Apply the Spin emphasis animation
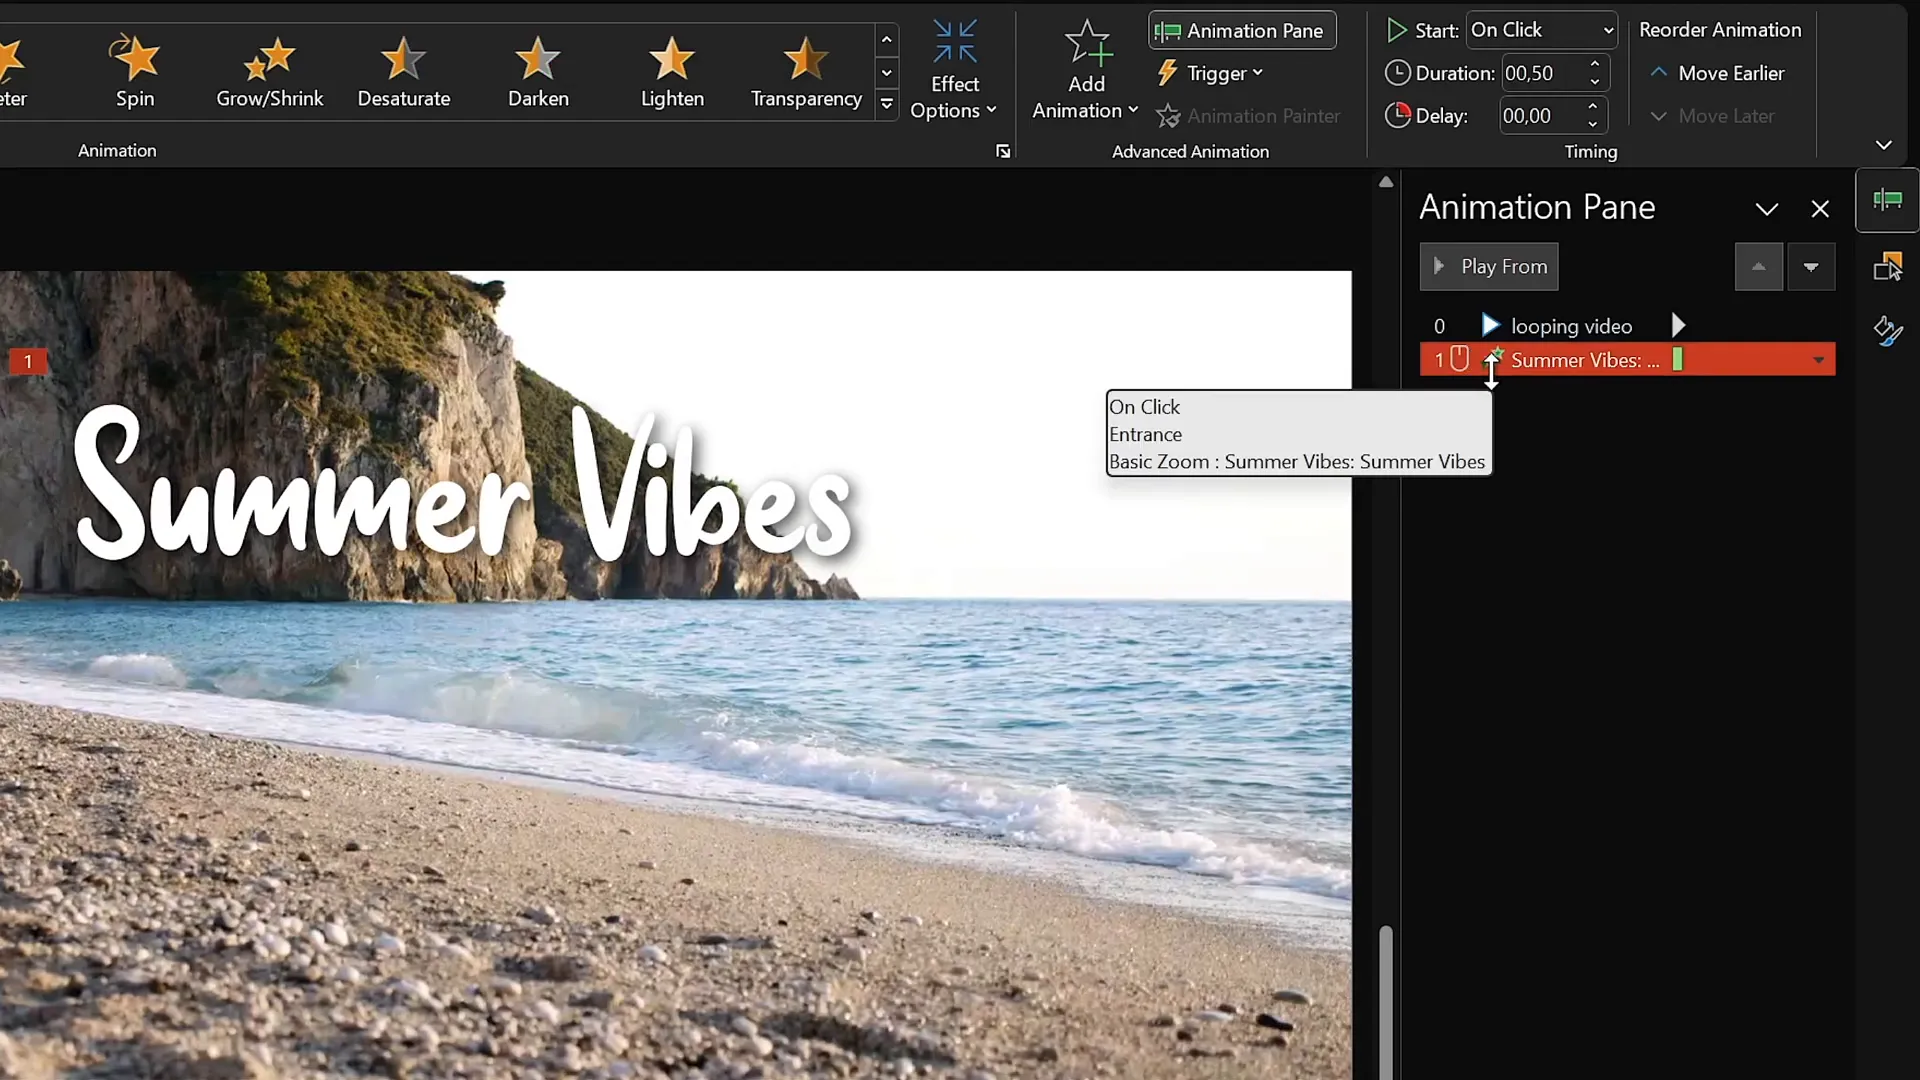Screen dimensions: 1920x1080 (135, 72)
